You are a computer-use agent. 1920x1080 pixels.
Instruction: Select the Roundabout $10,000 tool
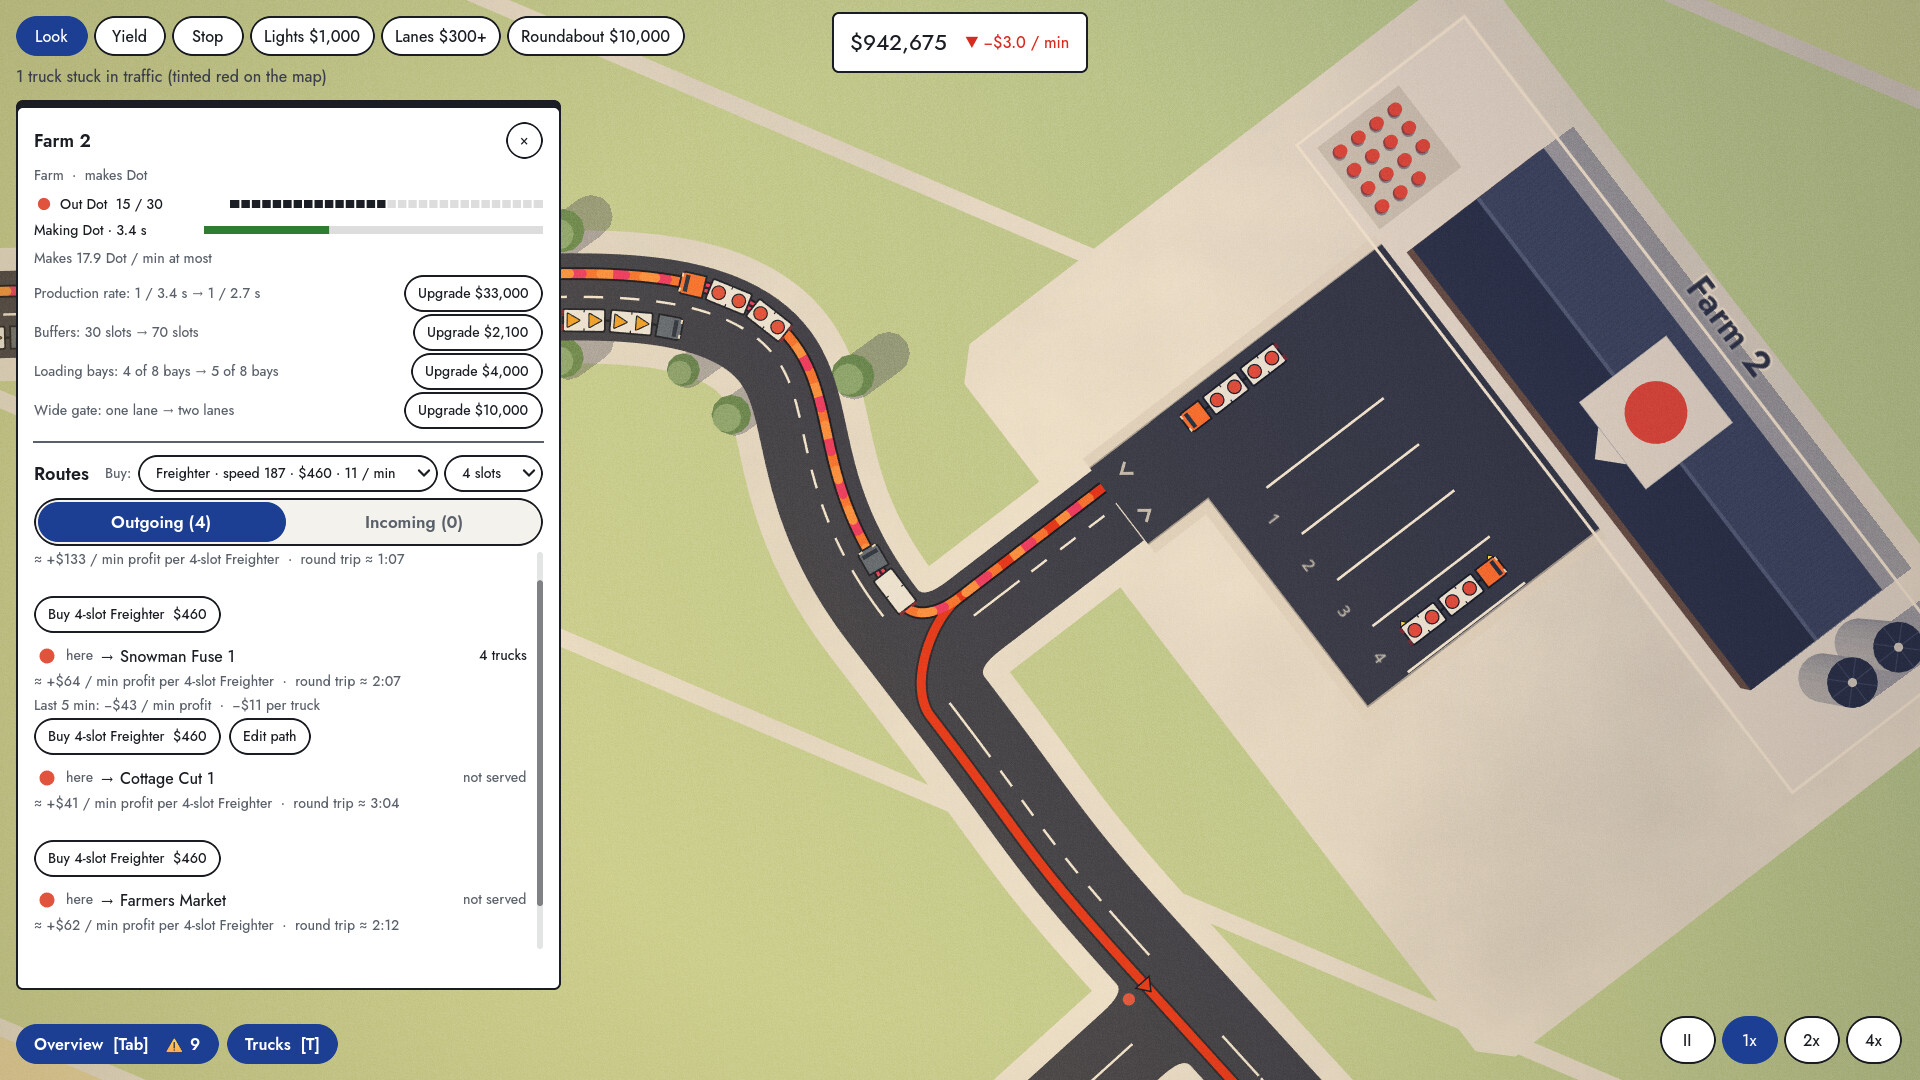(595, 36)
